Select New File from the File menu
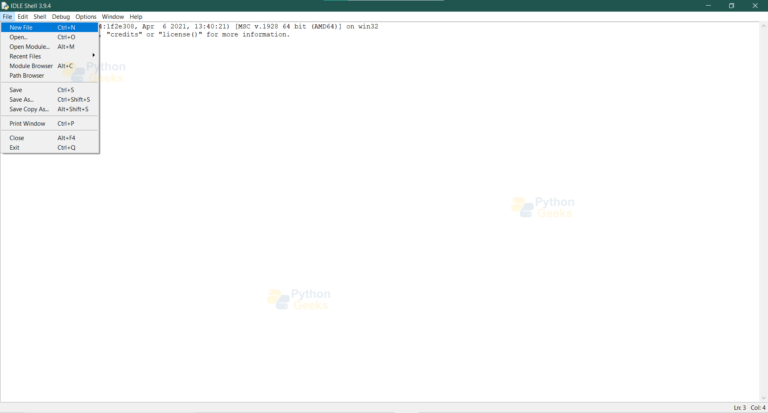 click(21, 27)
